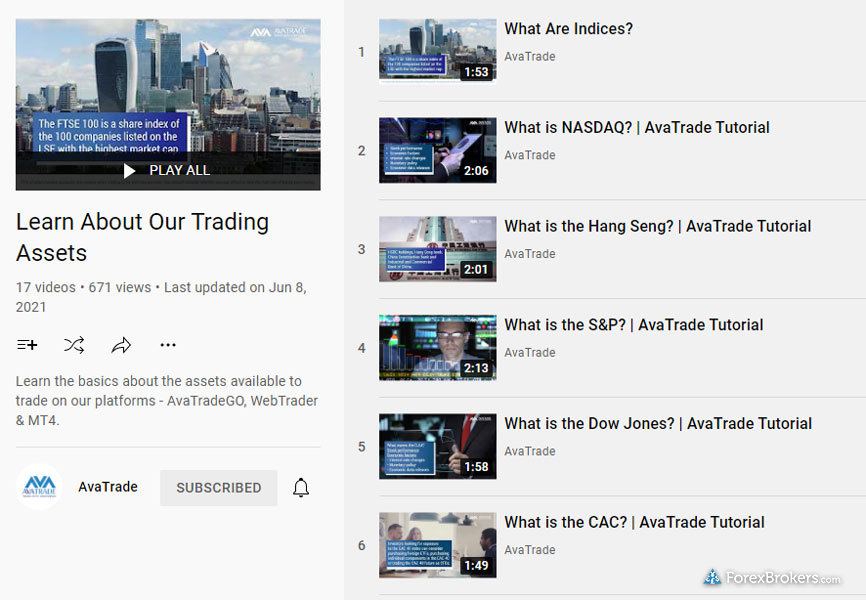Open the three-dot more options menu

point(168,345)
